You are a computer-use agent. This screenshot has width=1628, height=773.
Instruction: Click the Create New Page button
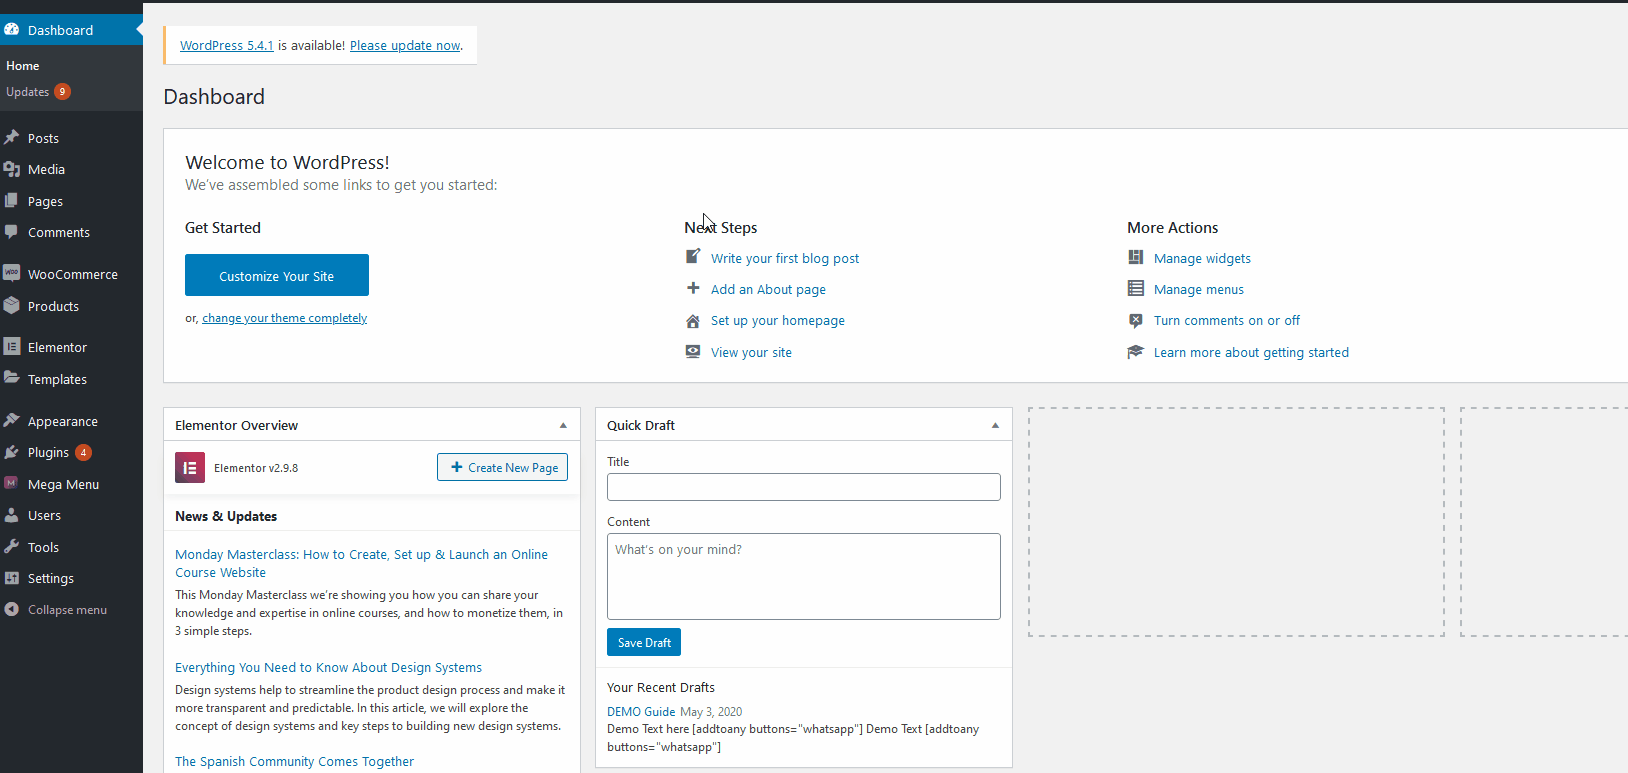(x=502, y=467)
